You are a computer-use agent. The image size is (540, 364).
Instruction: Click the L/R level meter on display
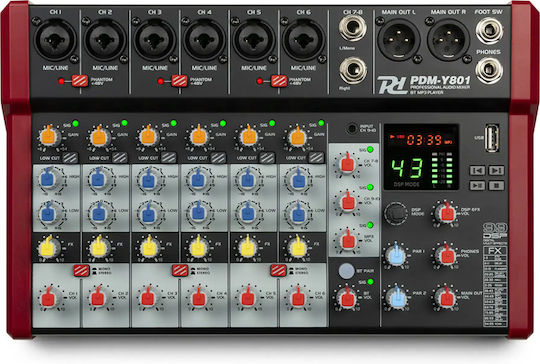point(442,169)
